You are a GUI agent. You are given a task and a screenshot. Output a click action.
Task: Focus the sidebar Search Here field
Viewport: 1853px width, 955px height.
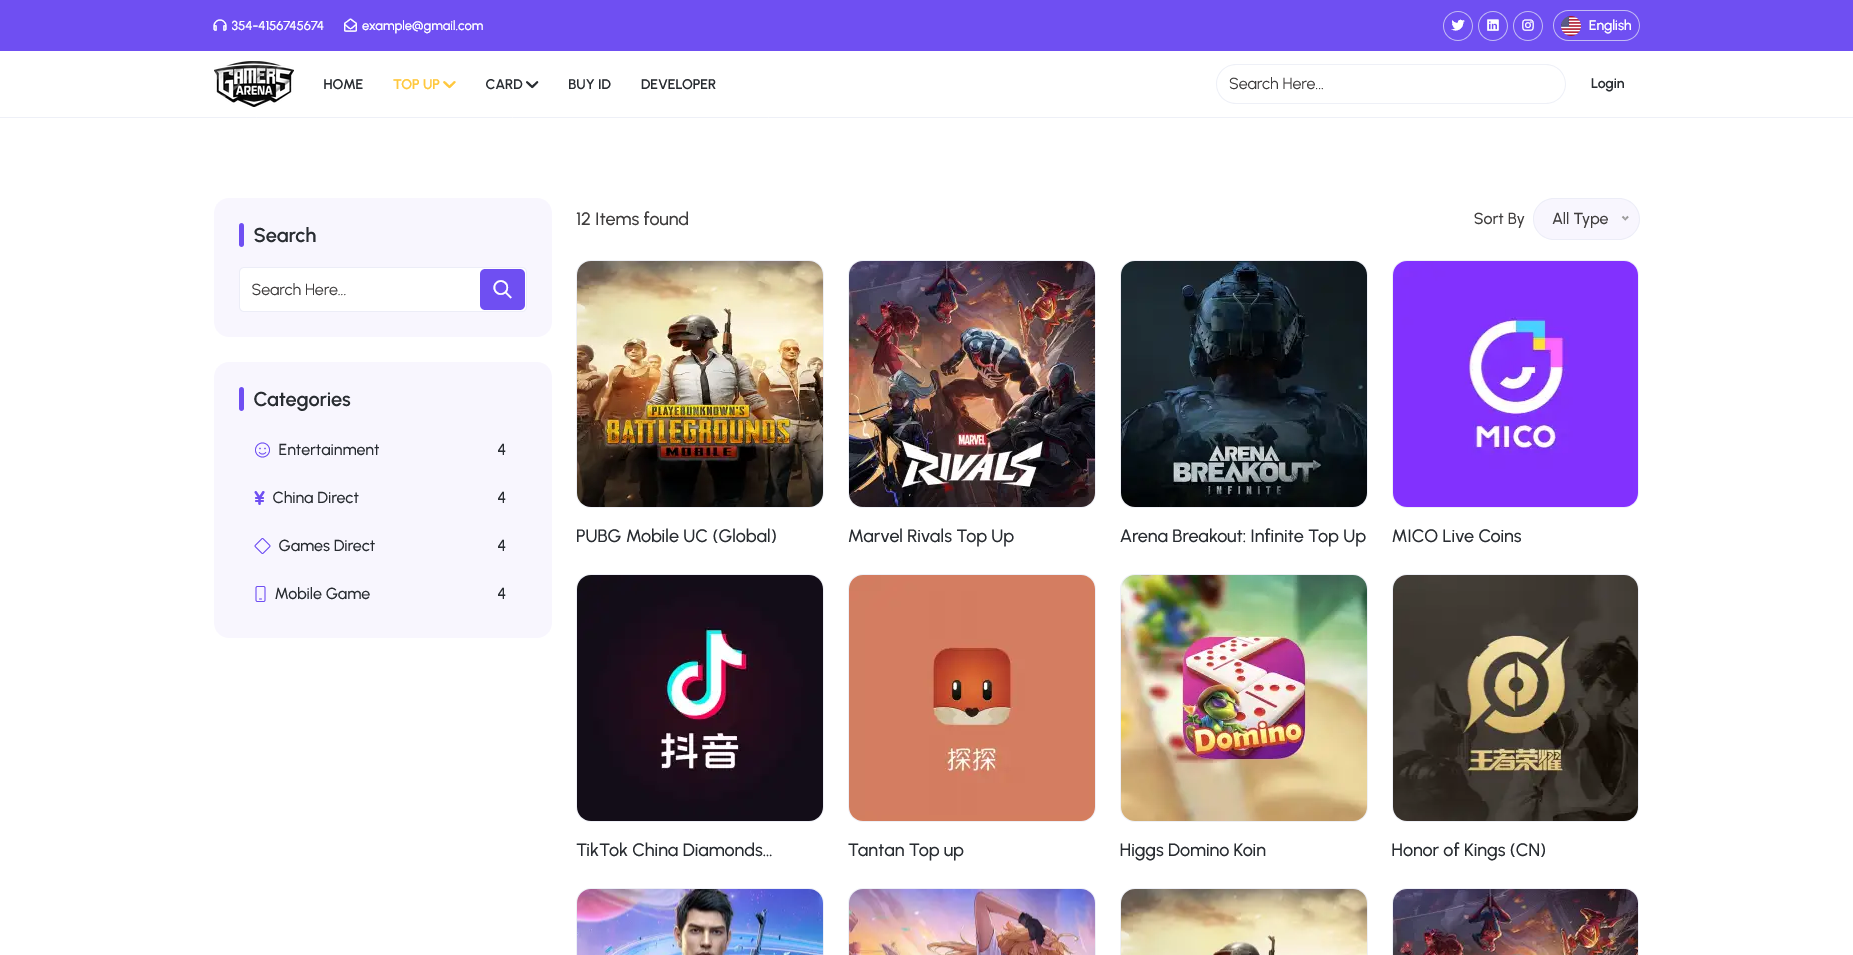[x=360, y=289]
